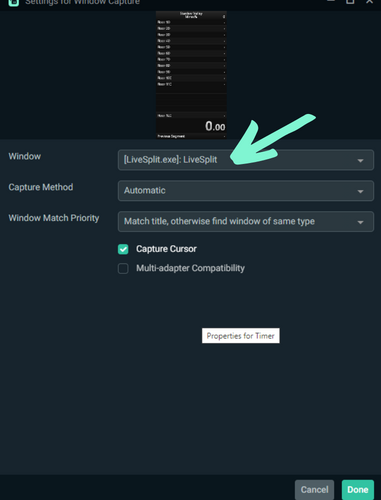Click the LiveSplit preview thumbnail
381x500 pixels.
tap(191, 75)
